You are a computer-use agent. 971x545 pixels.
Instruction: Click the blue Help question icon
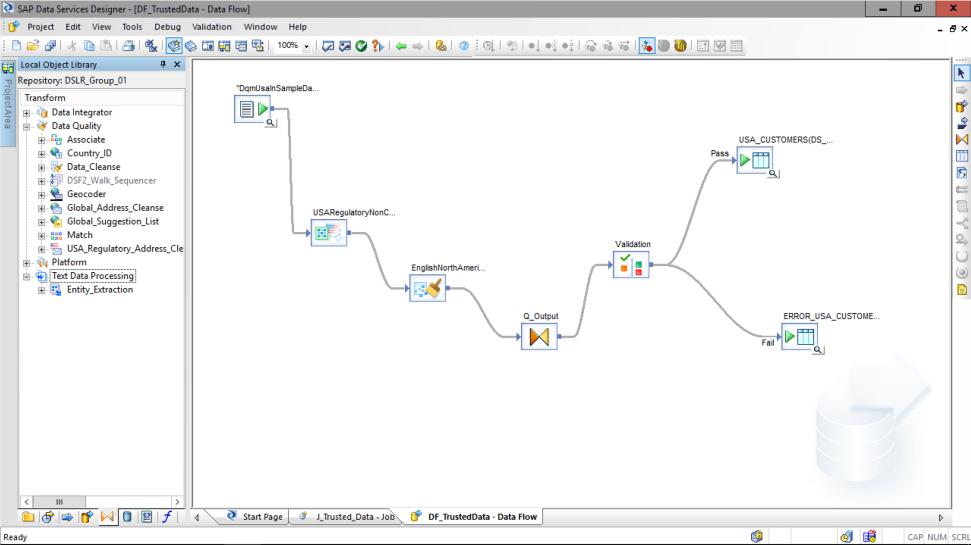click(x=464, y=46)
